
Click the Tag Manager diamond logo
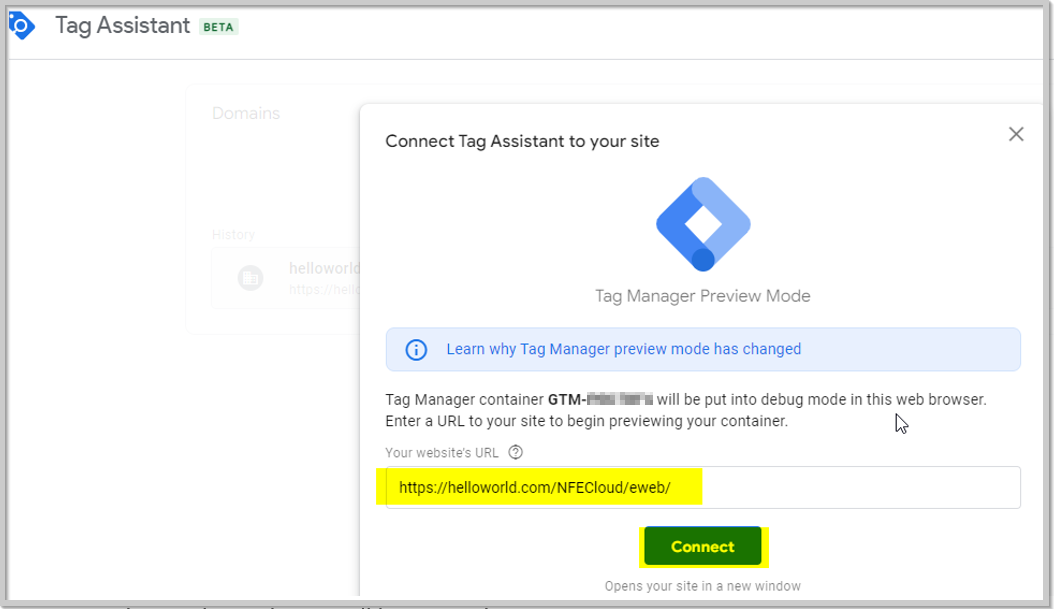703,225
